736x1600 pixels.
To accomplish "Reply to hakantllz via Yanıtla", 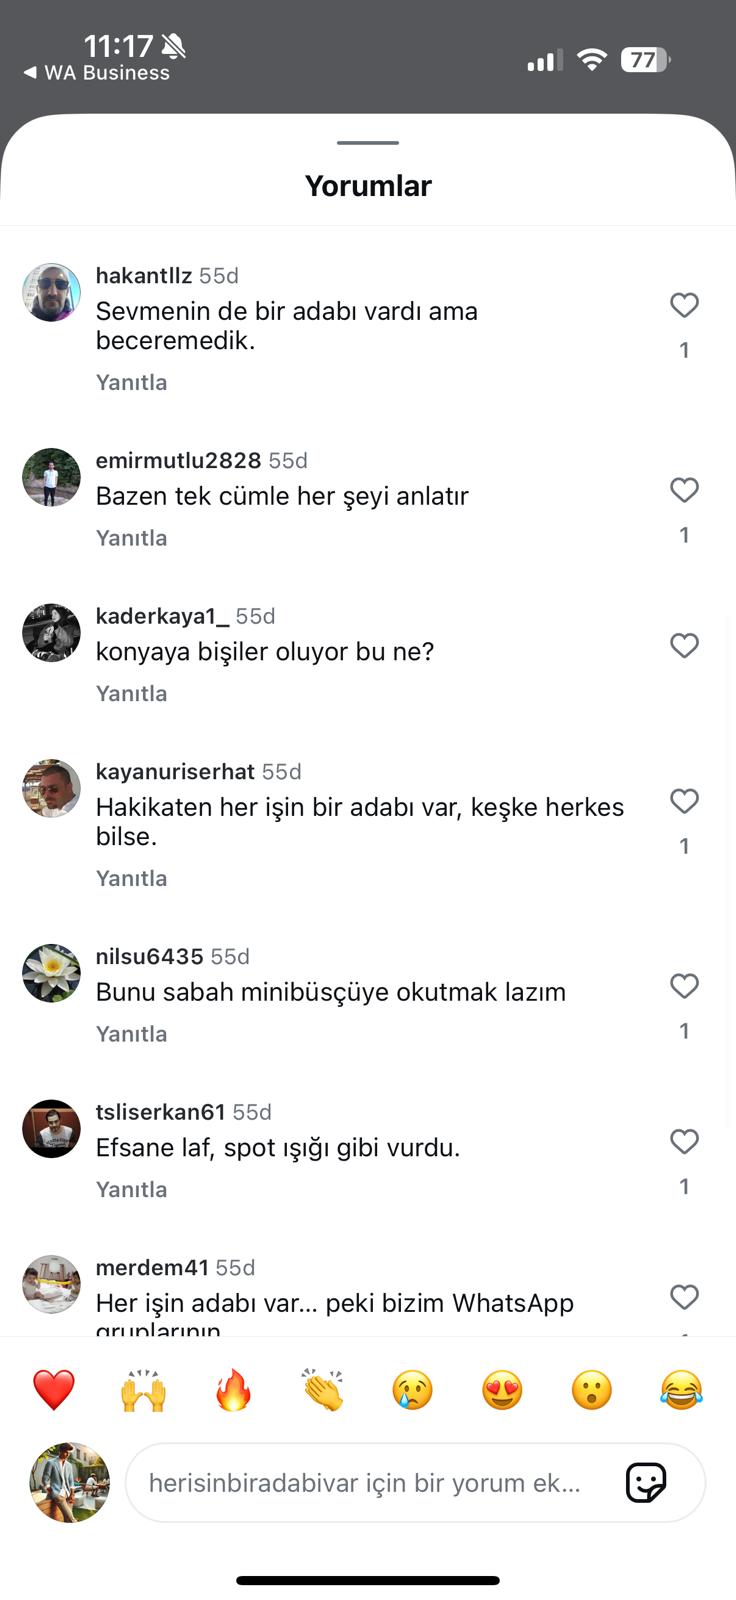I will pyautogui.click(x=131, y=382).
